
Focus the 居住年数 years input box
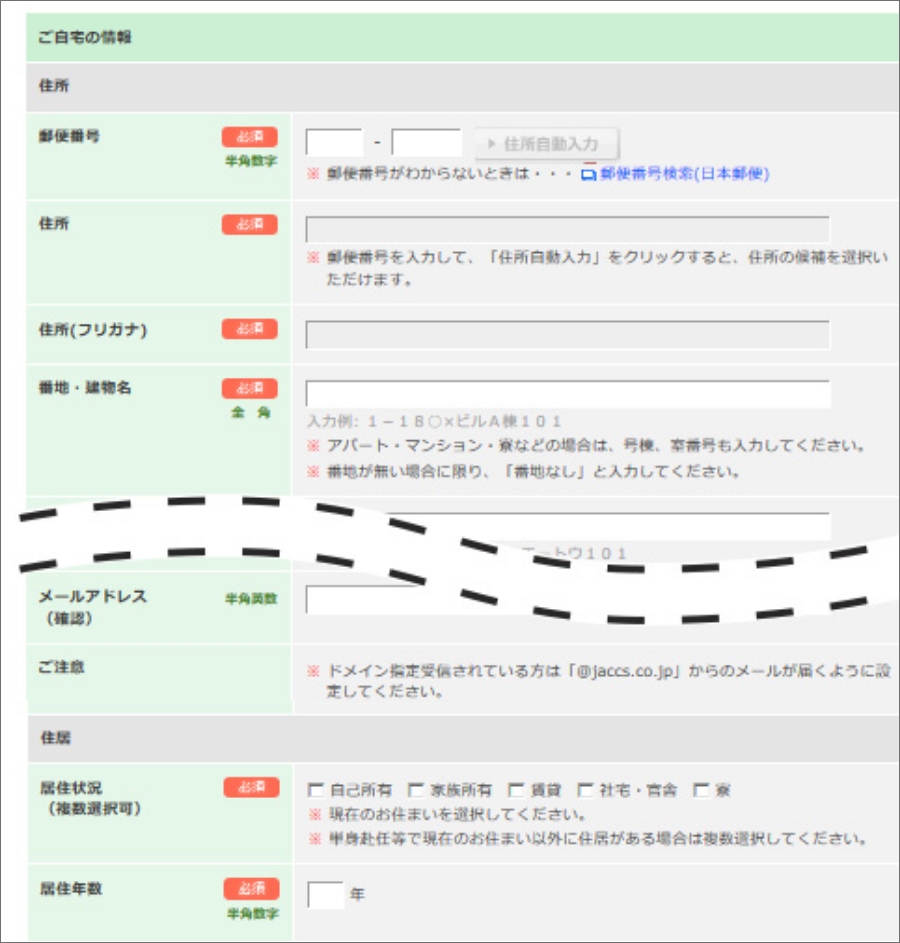point(325,894)
